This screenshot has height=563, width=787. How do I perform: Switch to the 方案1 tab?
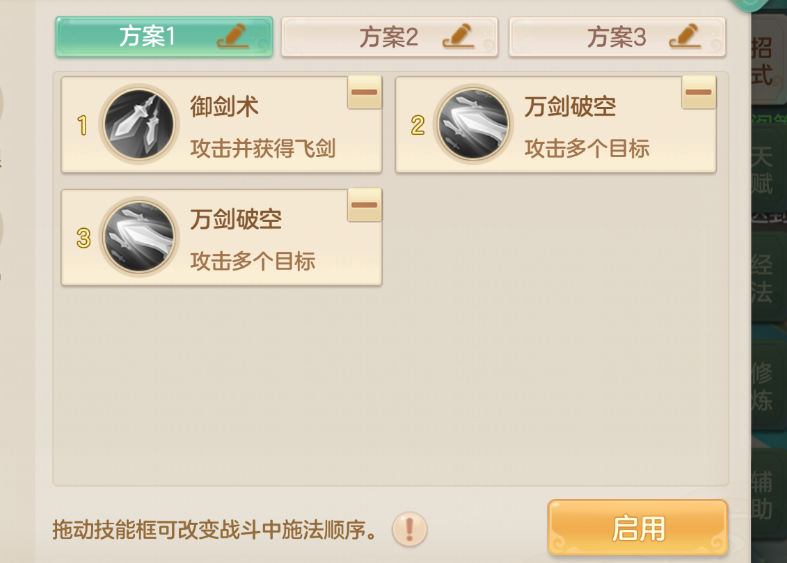click(150, 37)
